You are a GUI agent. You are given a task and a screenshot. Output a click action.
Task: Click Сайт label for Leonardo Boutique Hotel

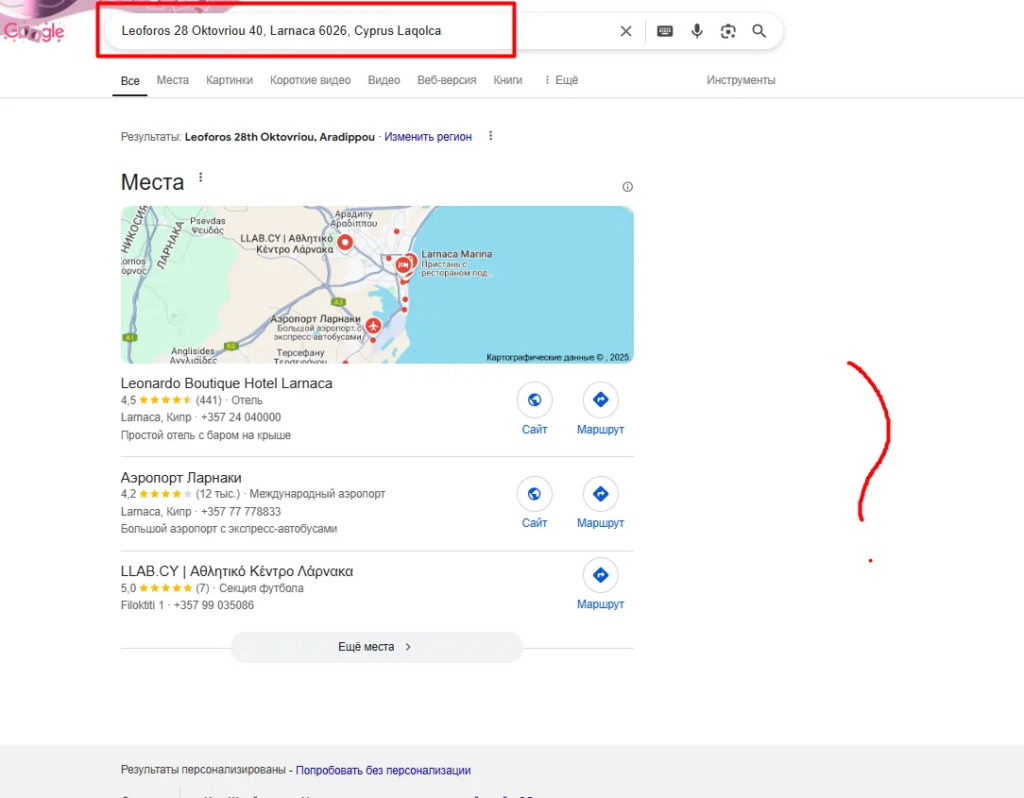point(534,429)
